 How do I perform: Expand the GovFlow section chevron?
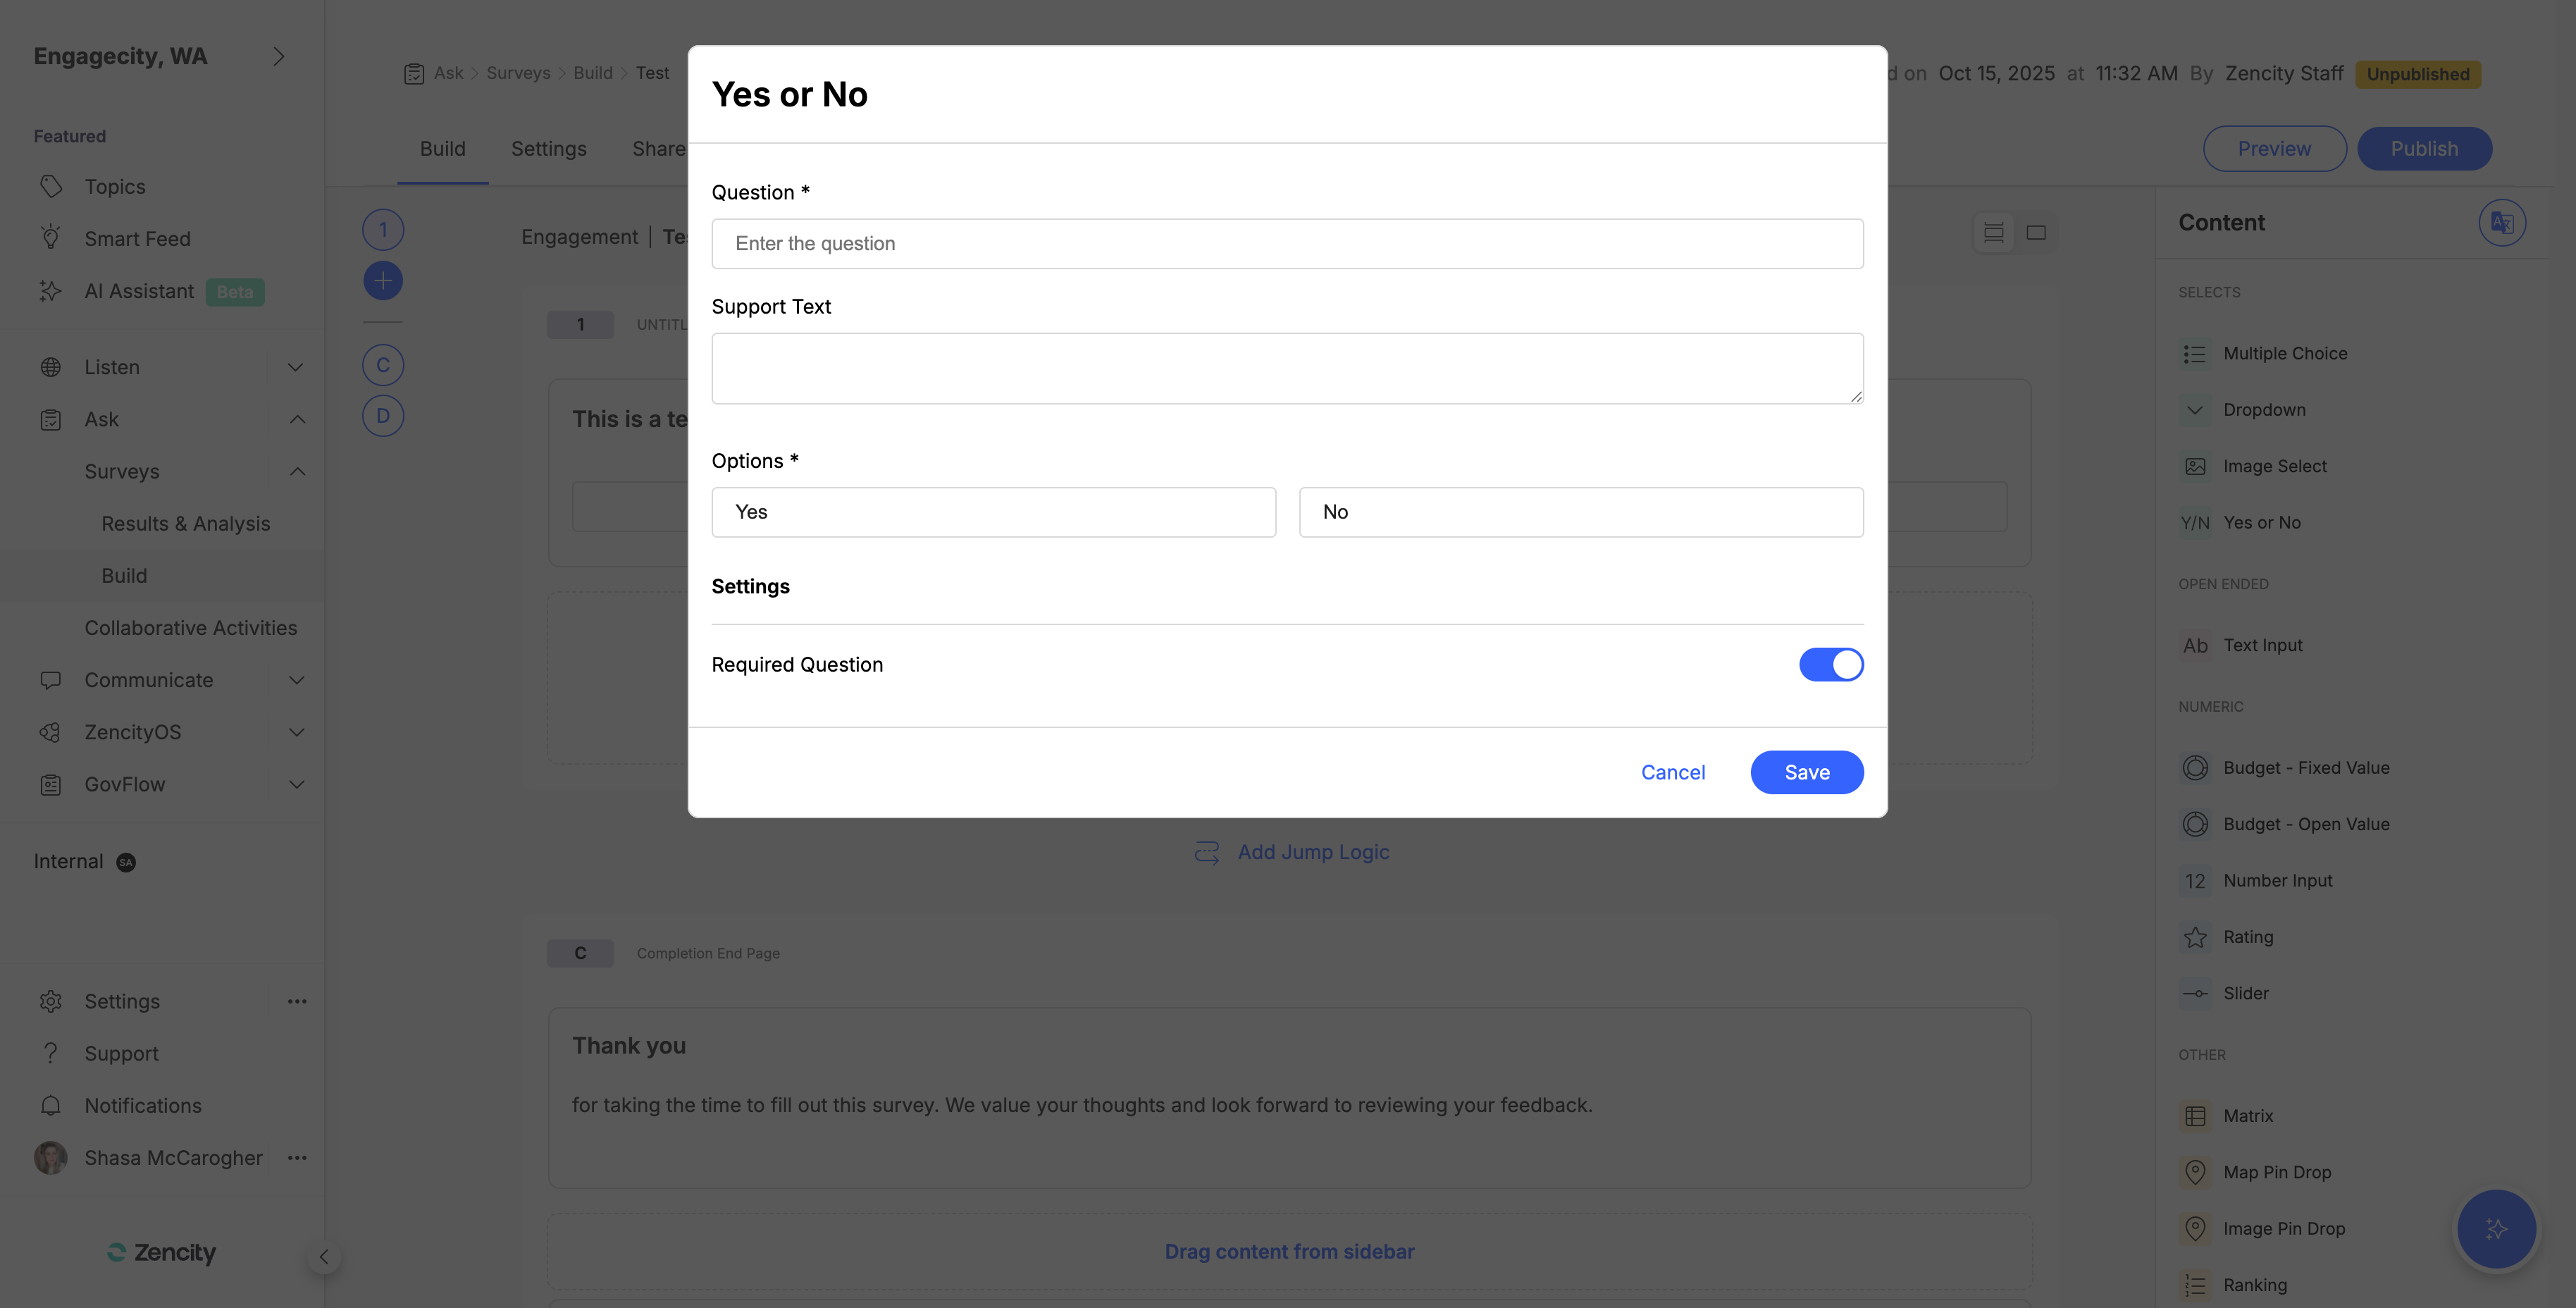pyautogui.click(x=296, y=784)
